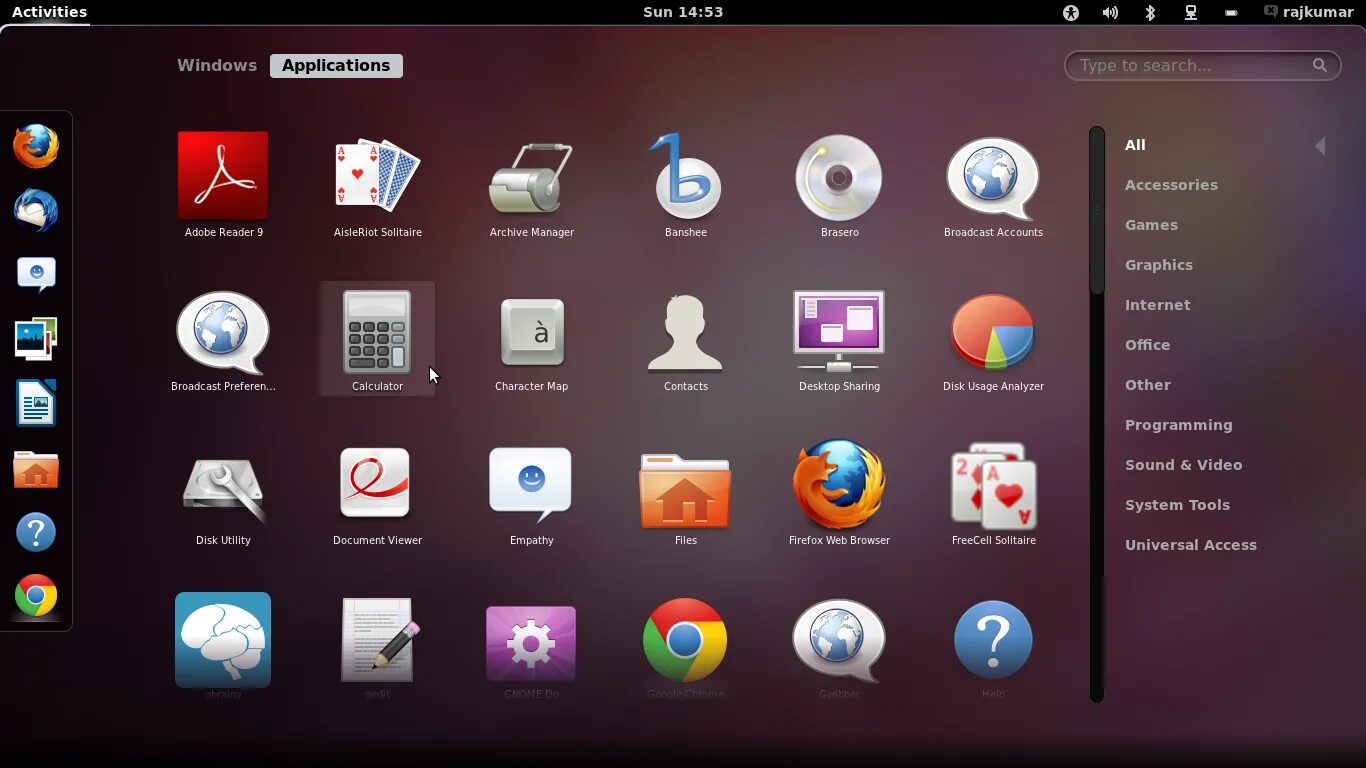Filter by System Tools category
This screenshot has width=1366, height=768.
click(1177, 505)
